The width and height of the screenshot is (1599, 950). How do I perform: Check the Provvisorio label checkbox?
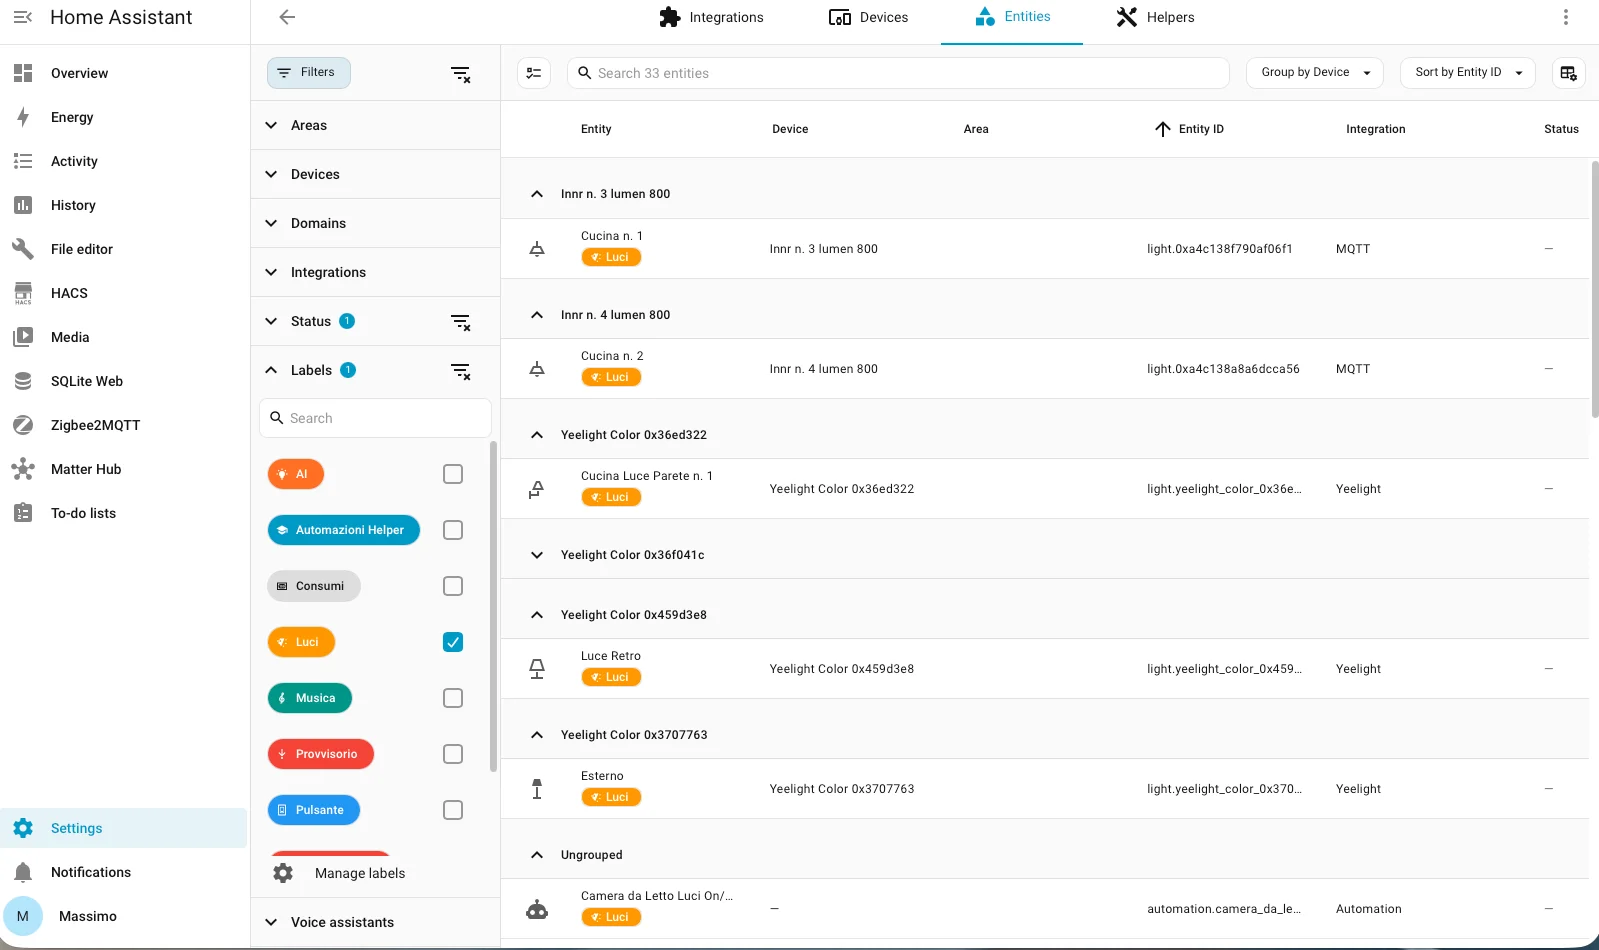click(x=453, y=754)
